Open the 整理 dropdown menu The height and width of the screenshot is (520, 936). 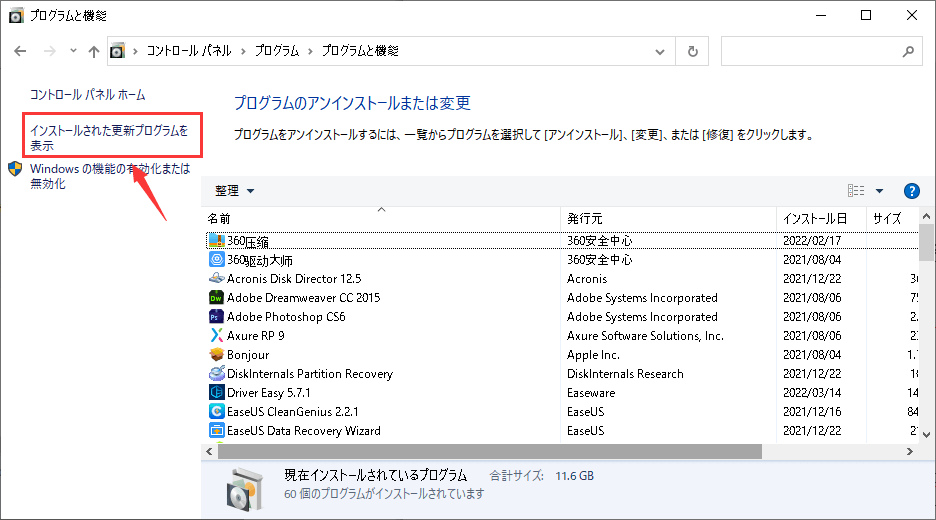point(234,190)
